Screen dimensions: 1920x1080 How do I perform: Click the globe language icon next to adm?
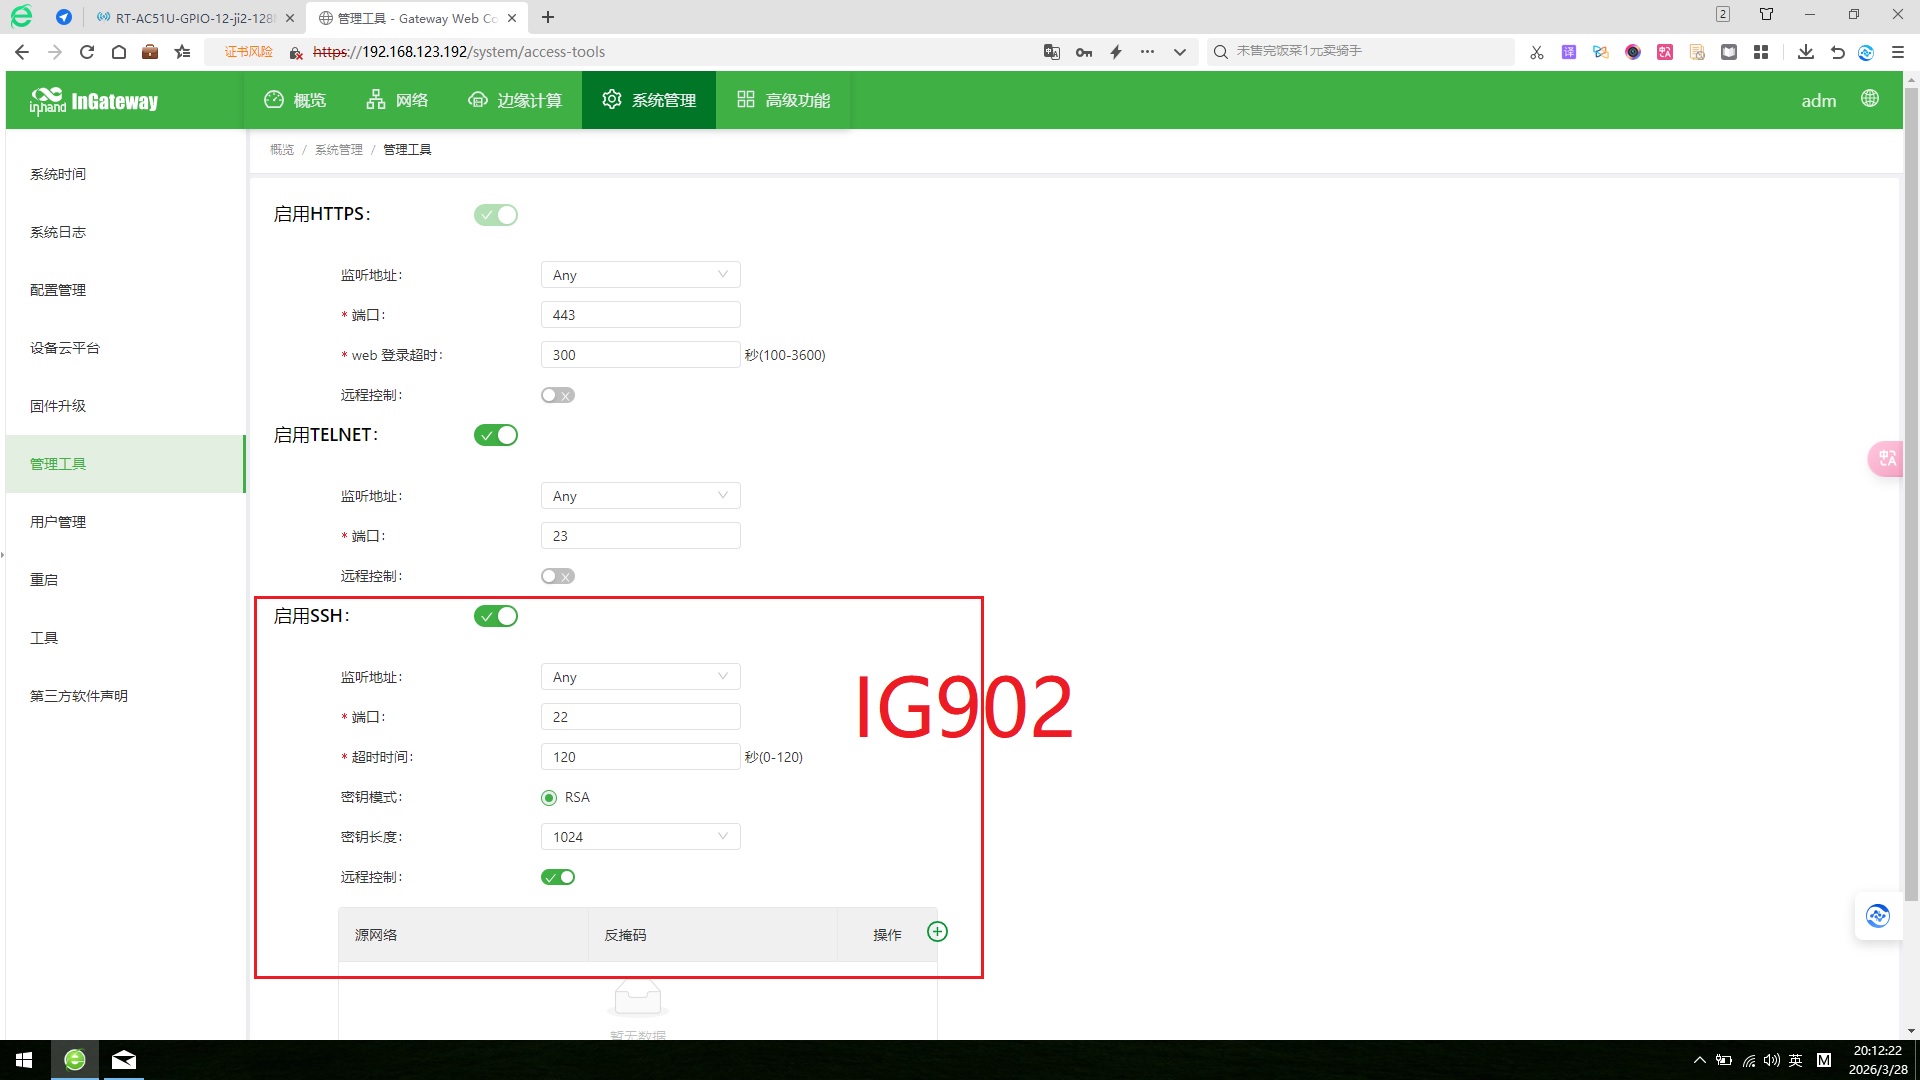coord(1869,99)
